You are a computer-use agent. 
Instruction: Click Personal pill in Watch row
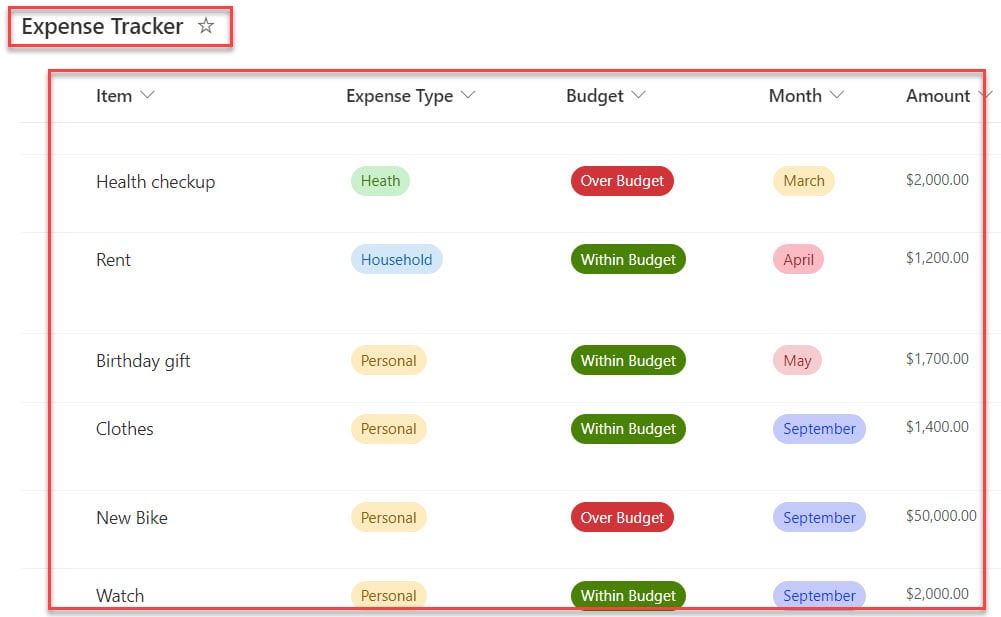(x=388, y=595)
